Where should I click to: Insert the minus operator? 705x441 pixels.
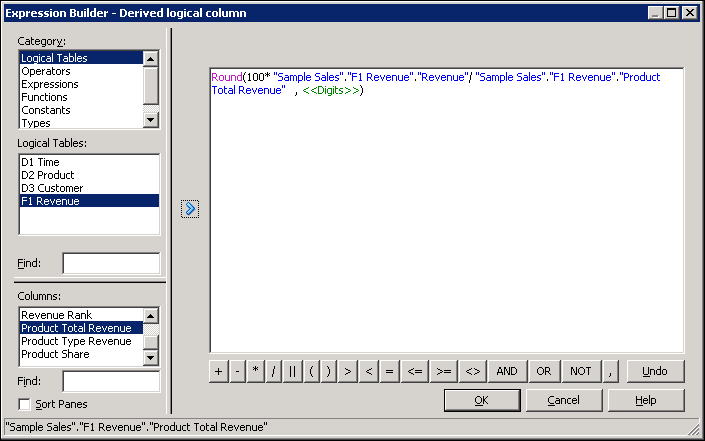(237, 371)
